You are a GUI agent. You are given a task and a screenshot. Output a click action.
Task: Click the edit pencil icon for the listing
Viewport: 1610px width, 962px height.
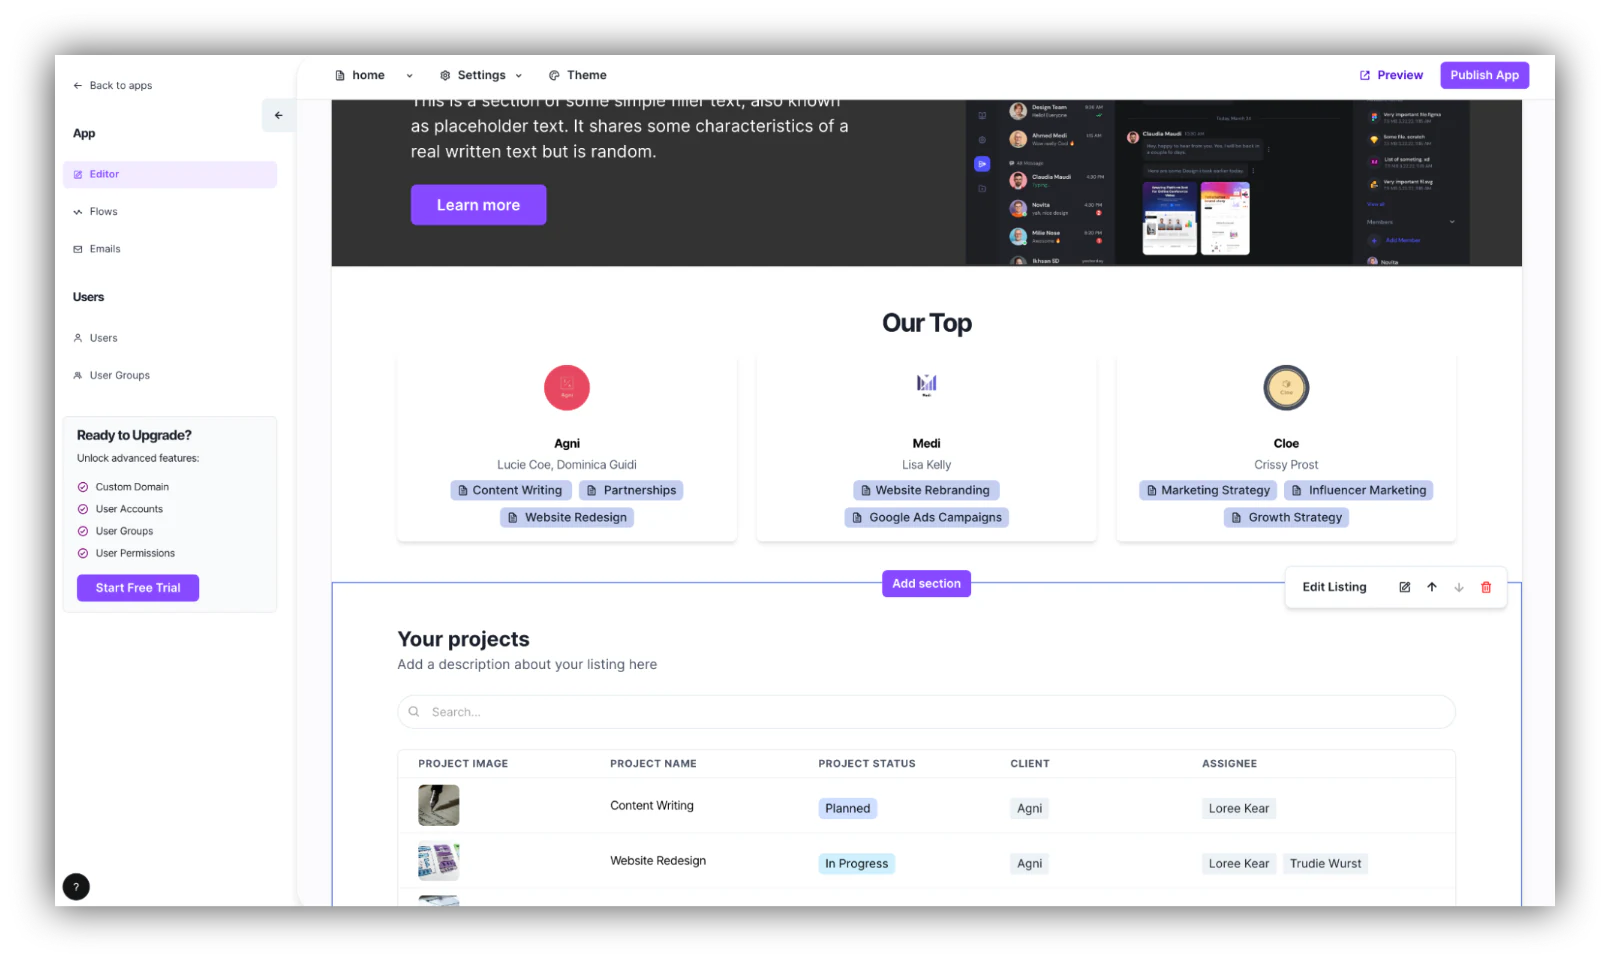pos(1404,588)
